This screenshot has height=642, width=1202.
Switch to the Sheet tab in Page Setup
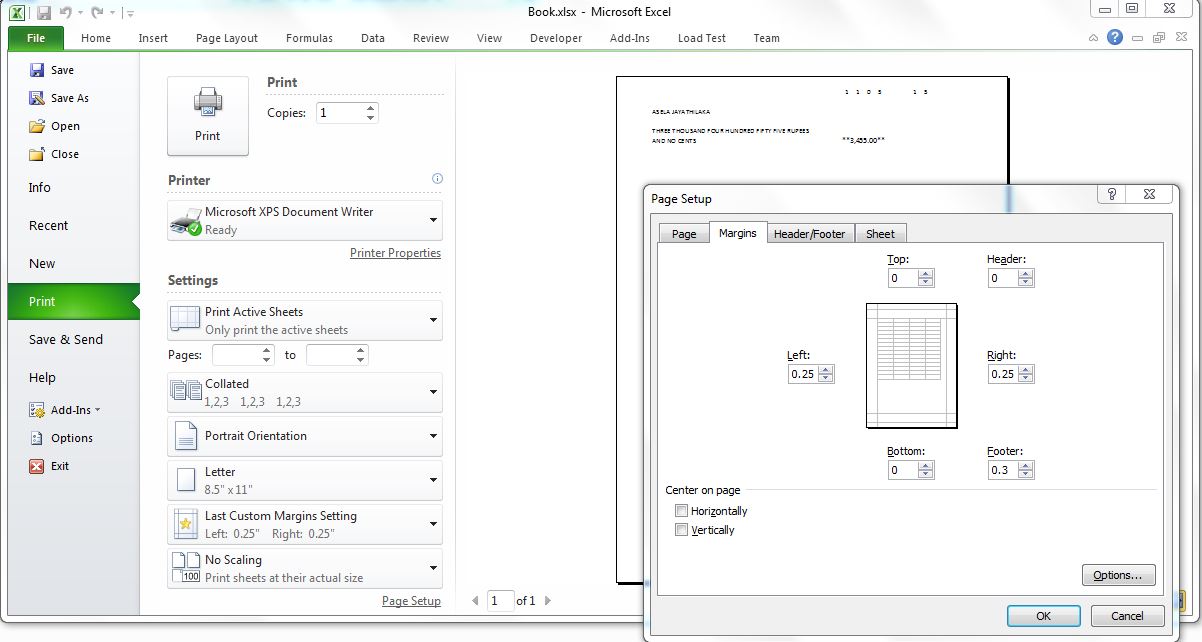[x=880, y=233]
